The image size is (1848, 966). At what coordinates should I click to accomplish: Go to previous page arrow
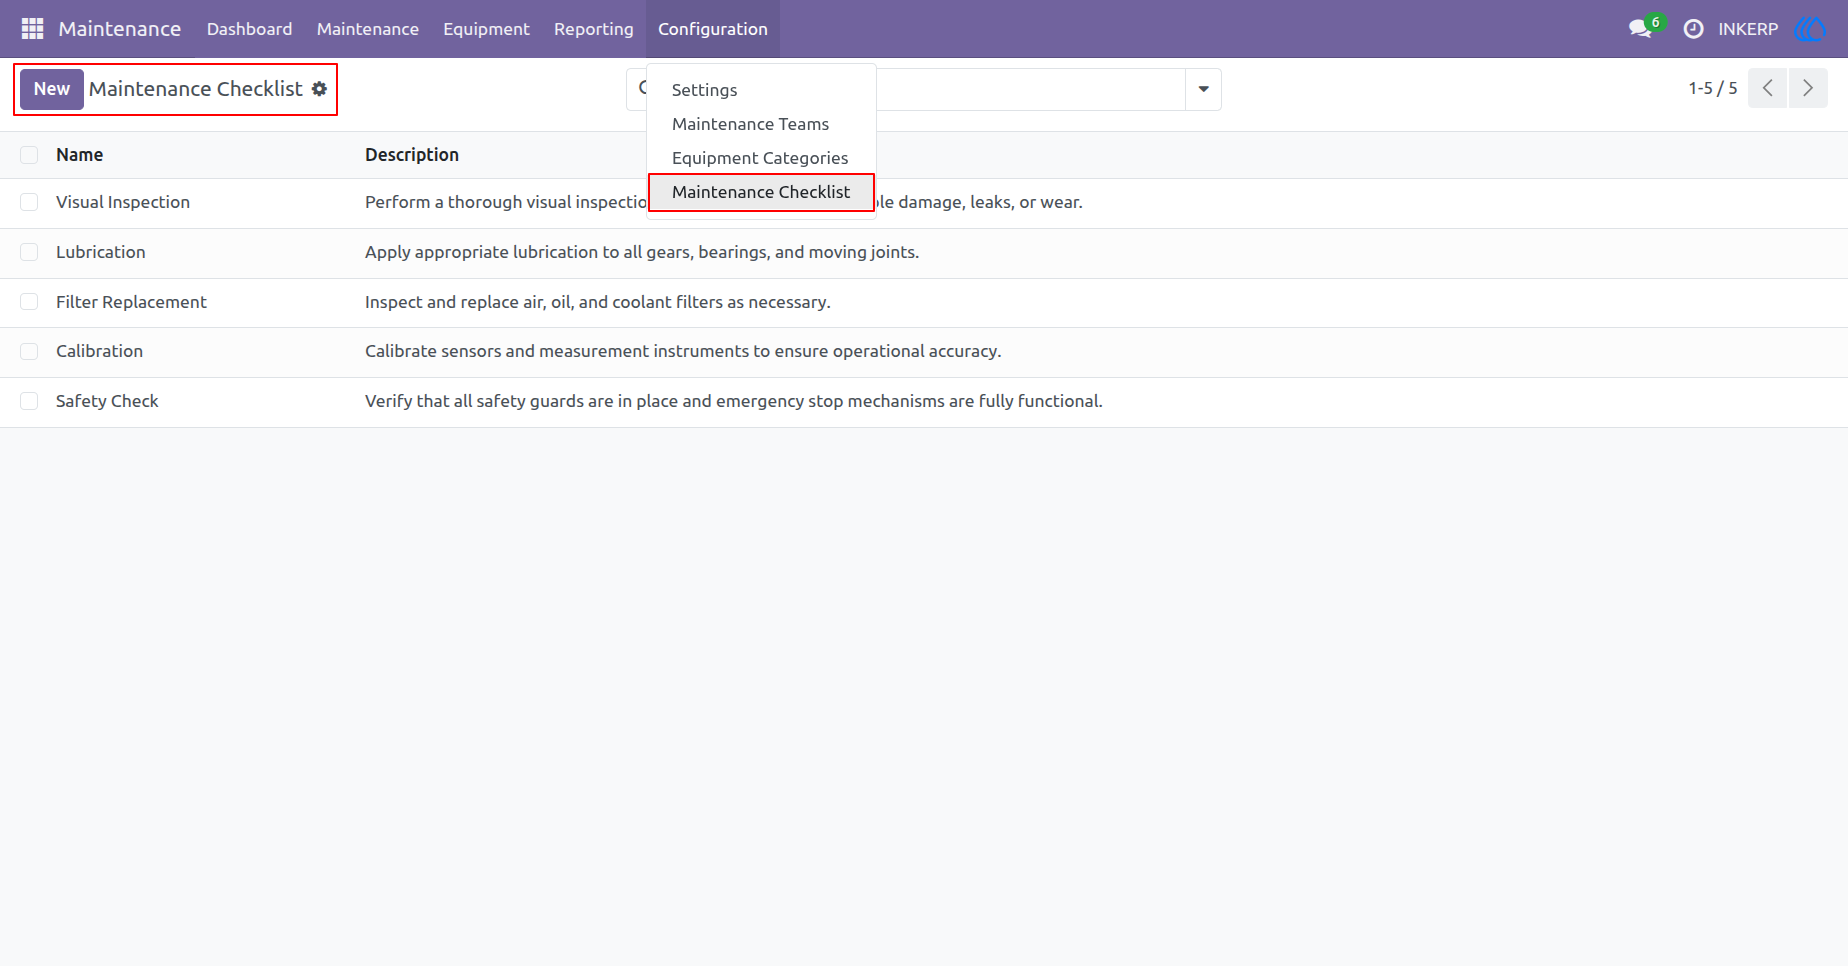(1767, 88)
